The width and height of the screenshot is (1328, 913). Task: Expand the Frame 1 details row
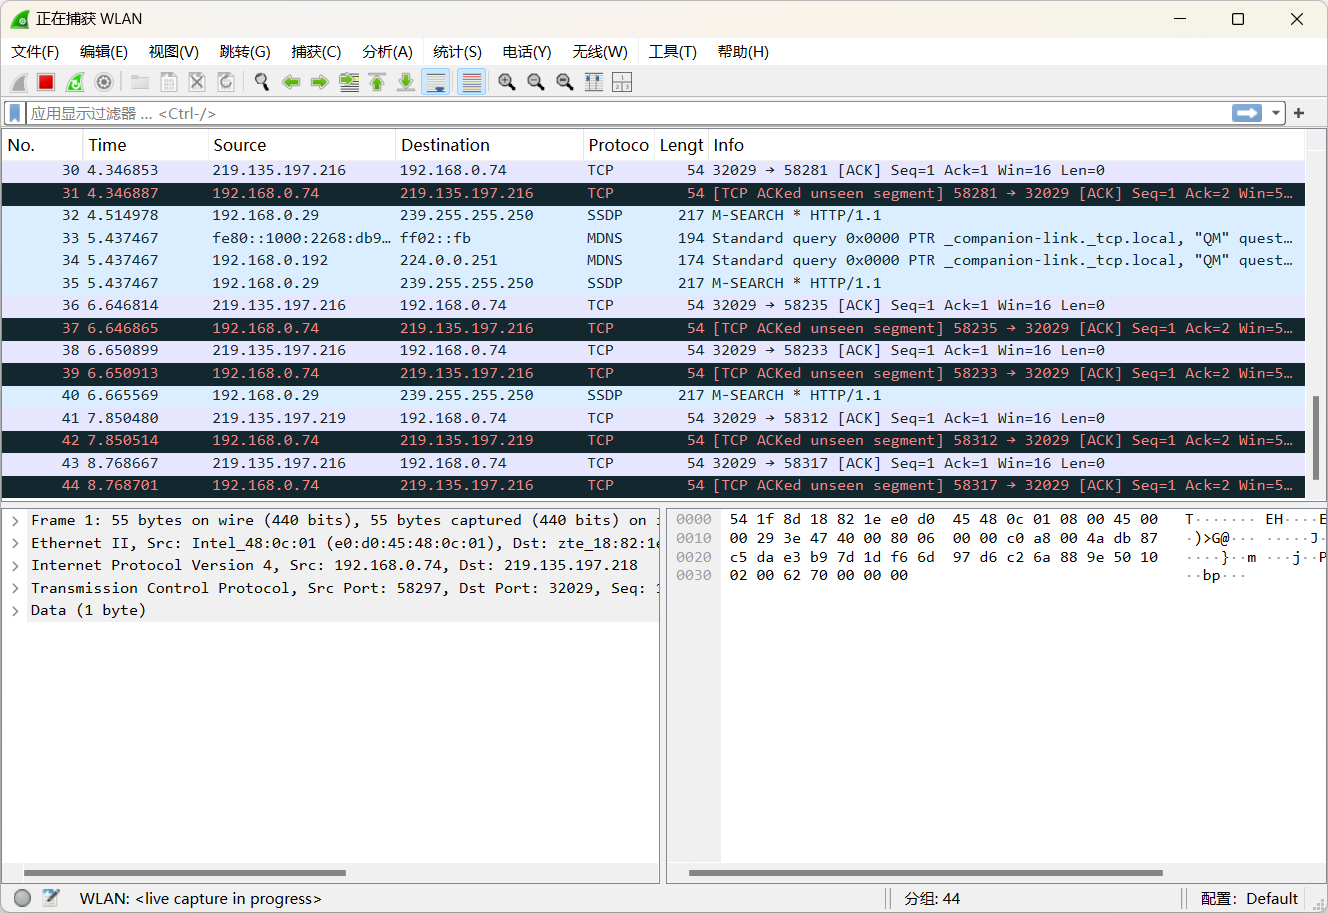tap(15, 521)
